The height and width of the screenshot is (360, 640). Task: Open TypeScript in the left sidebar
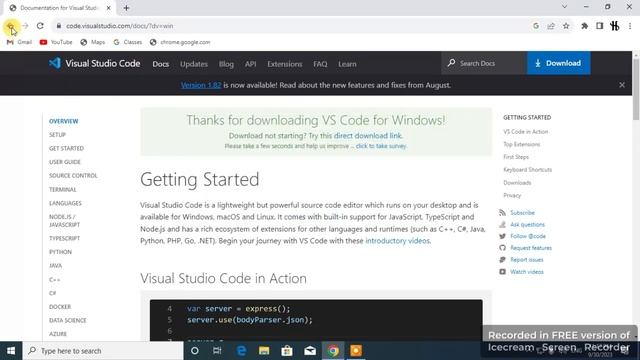tap(64, 238)
